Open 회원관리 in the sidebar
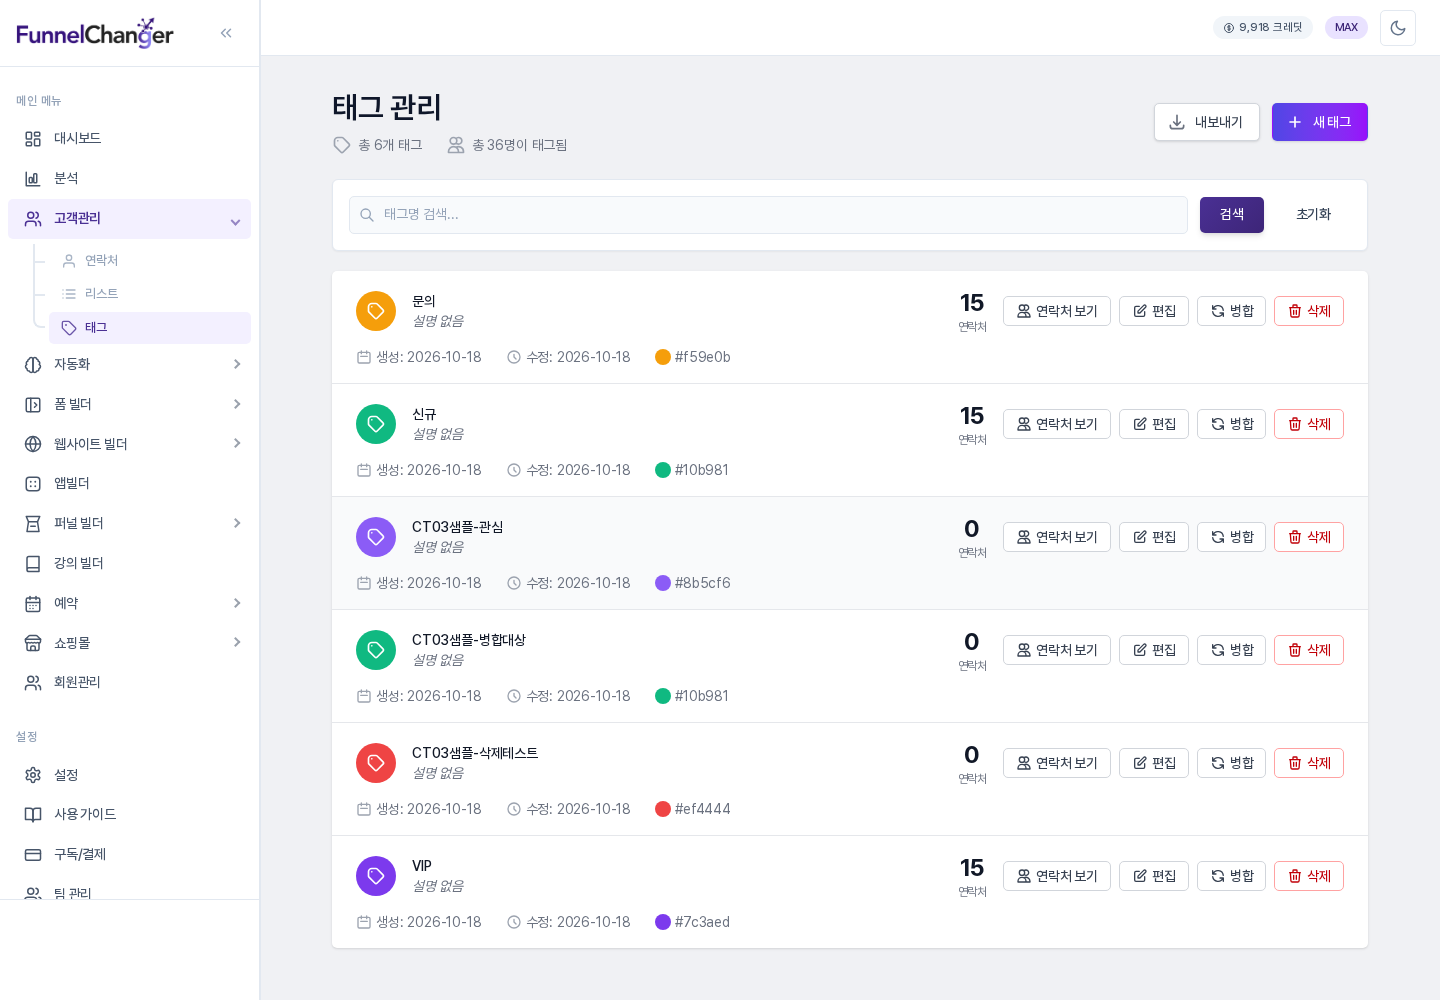This screenshot has width=1440, height=1000. click(x=129, y=683)
